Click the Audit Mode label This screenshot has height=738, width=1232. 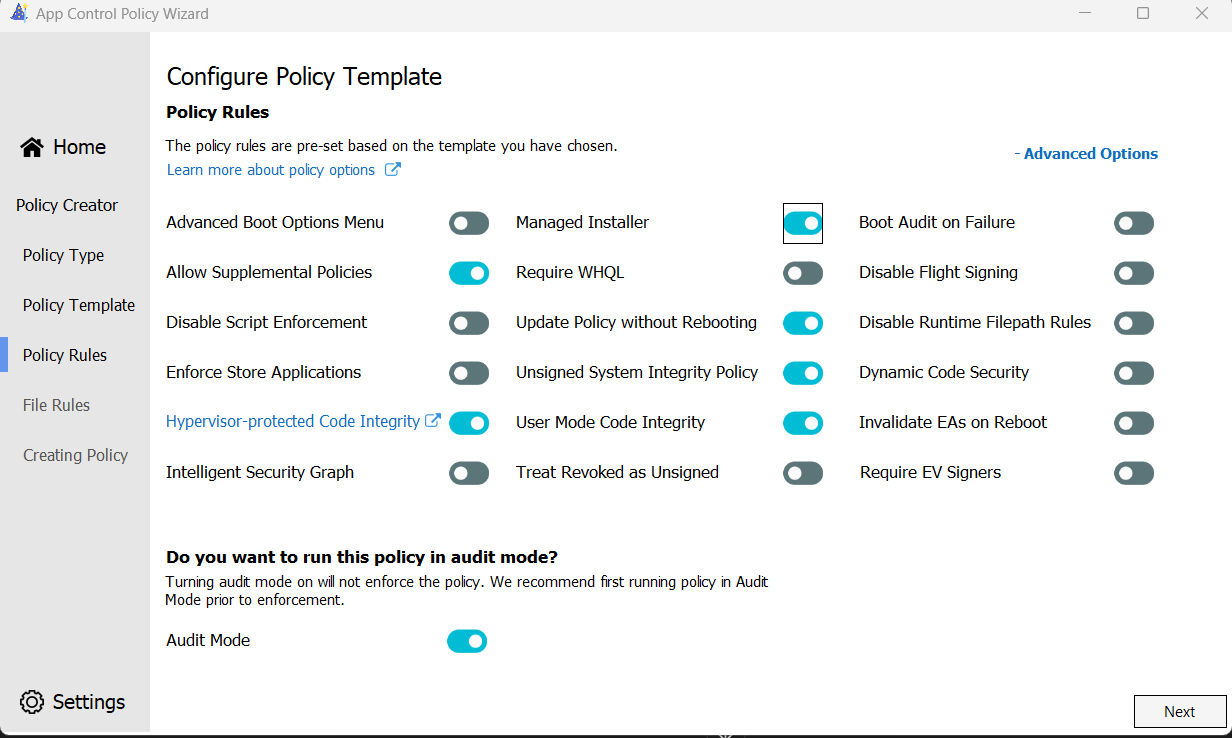pos(208,640)
